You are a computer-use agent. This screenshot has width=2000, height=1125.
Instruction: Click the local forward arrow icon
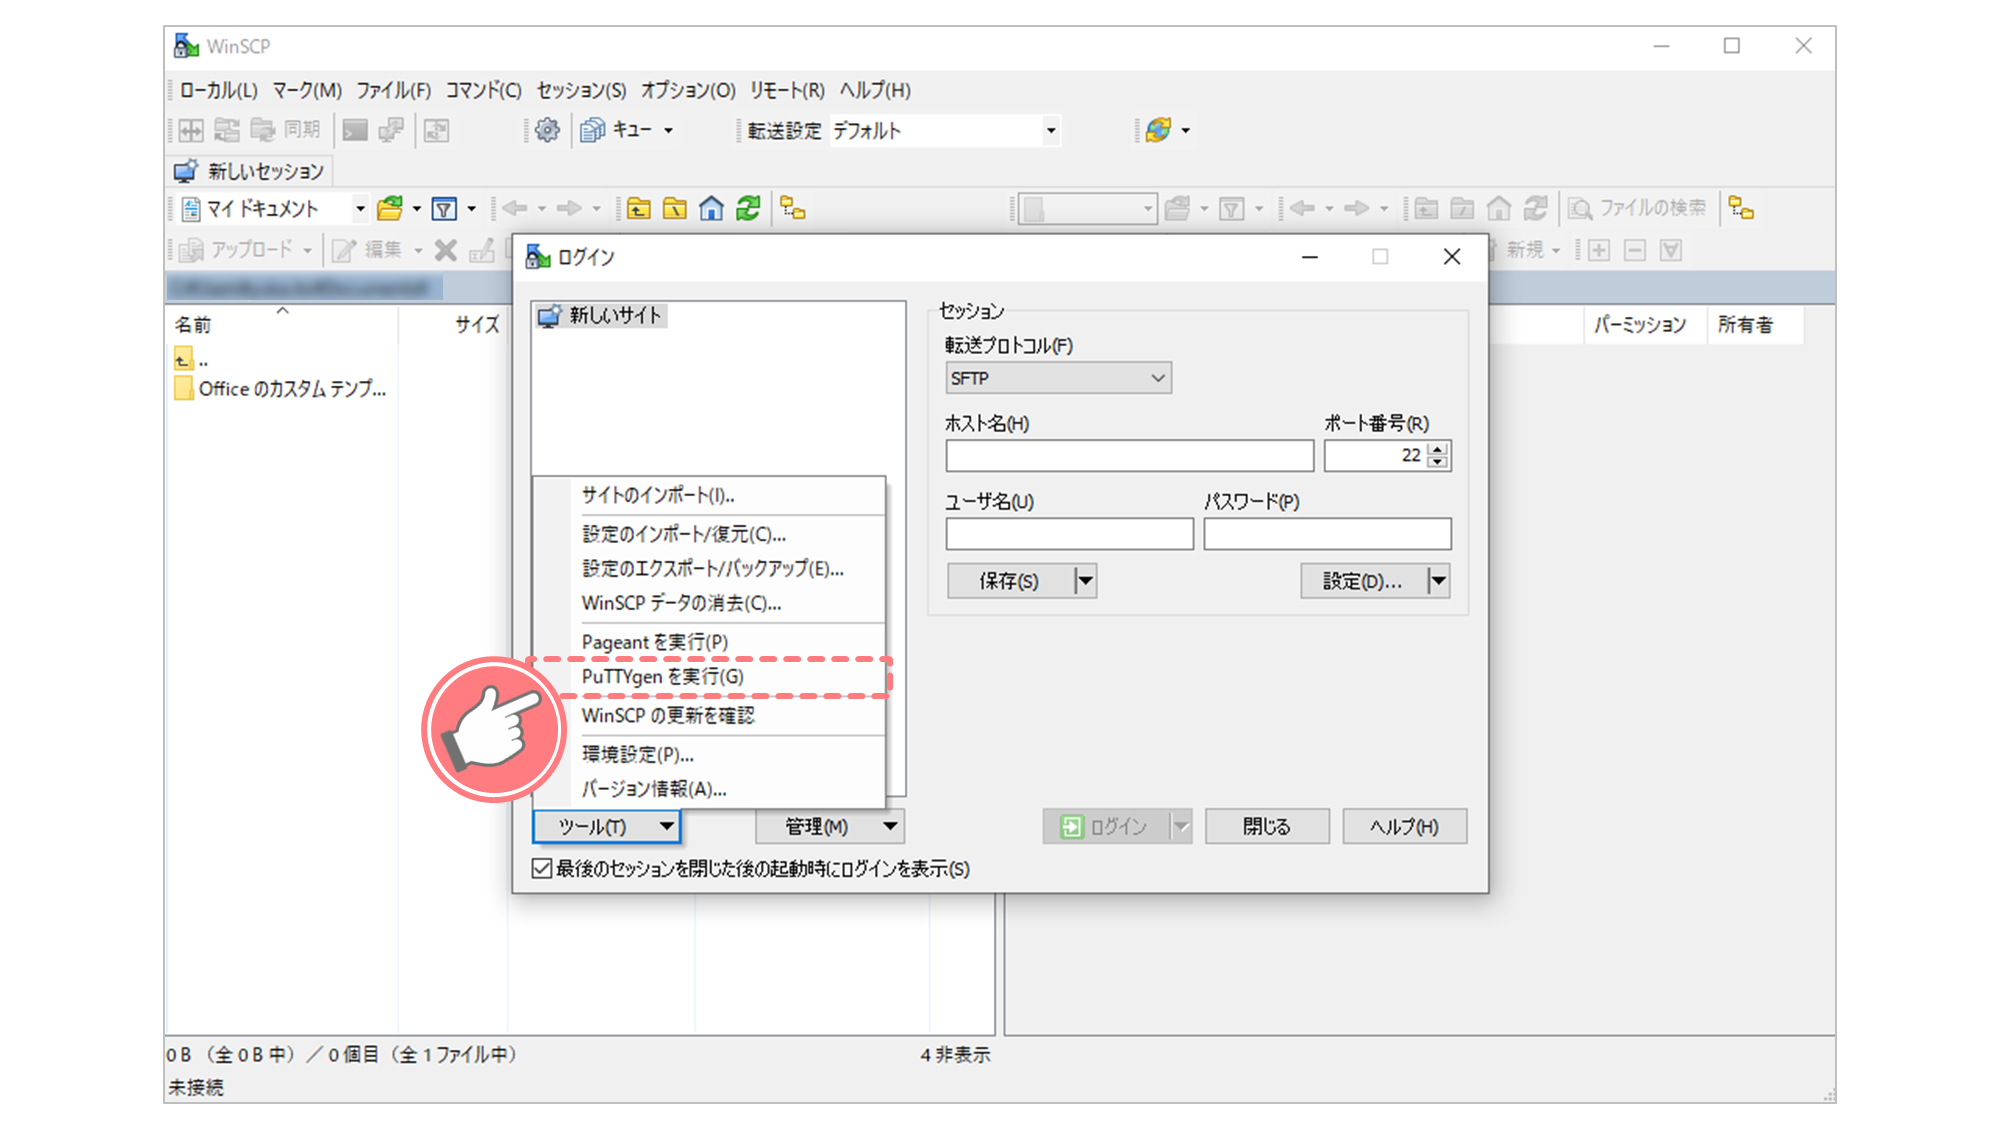pyautogui.click(x=569, y=209)
